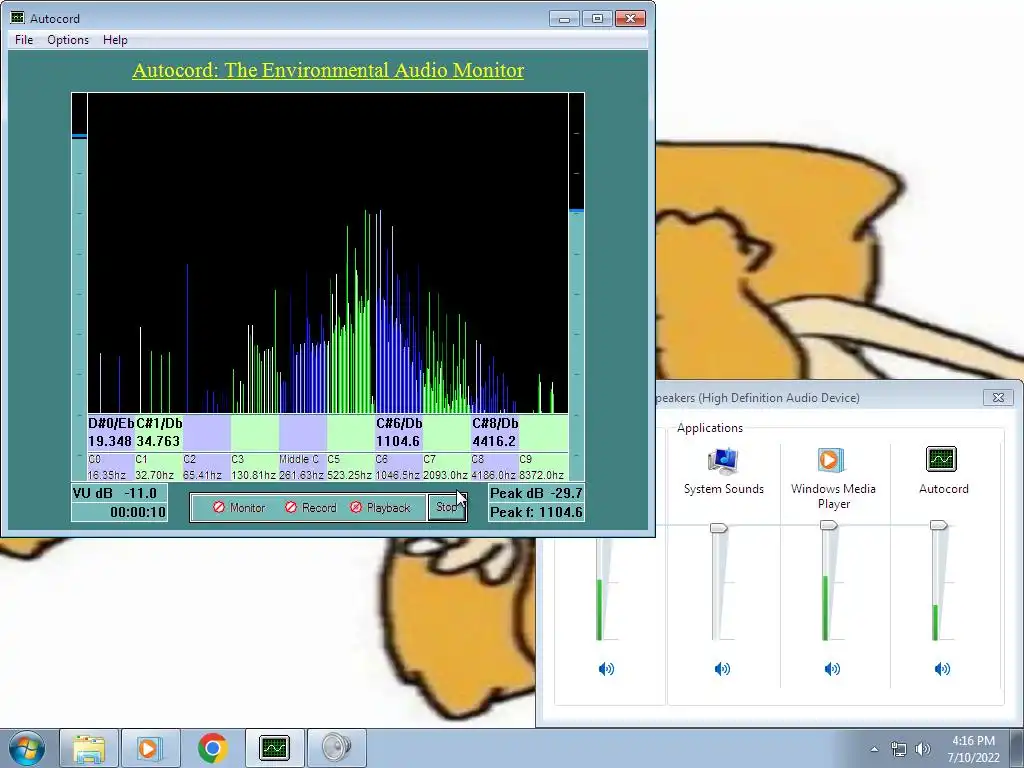Click the VU dB -11.0 readout
This screenshot has width=1024, height=768.
click(x=119, y=493)
